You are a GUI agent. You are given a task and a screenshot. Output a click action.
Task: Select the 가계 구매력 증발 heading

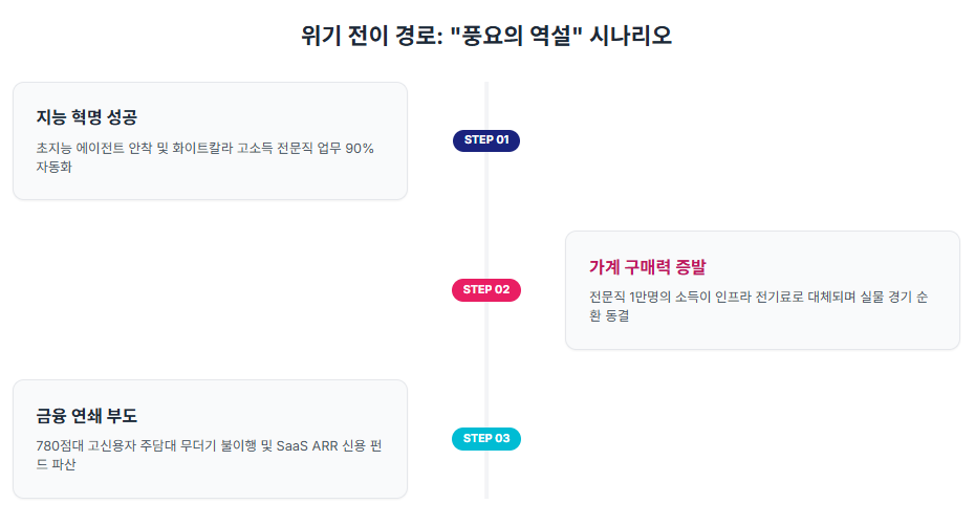647,267
